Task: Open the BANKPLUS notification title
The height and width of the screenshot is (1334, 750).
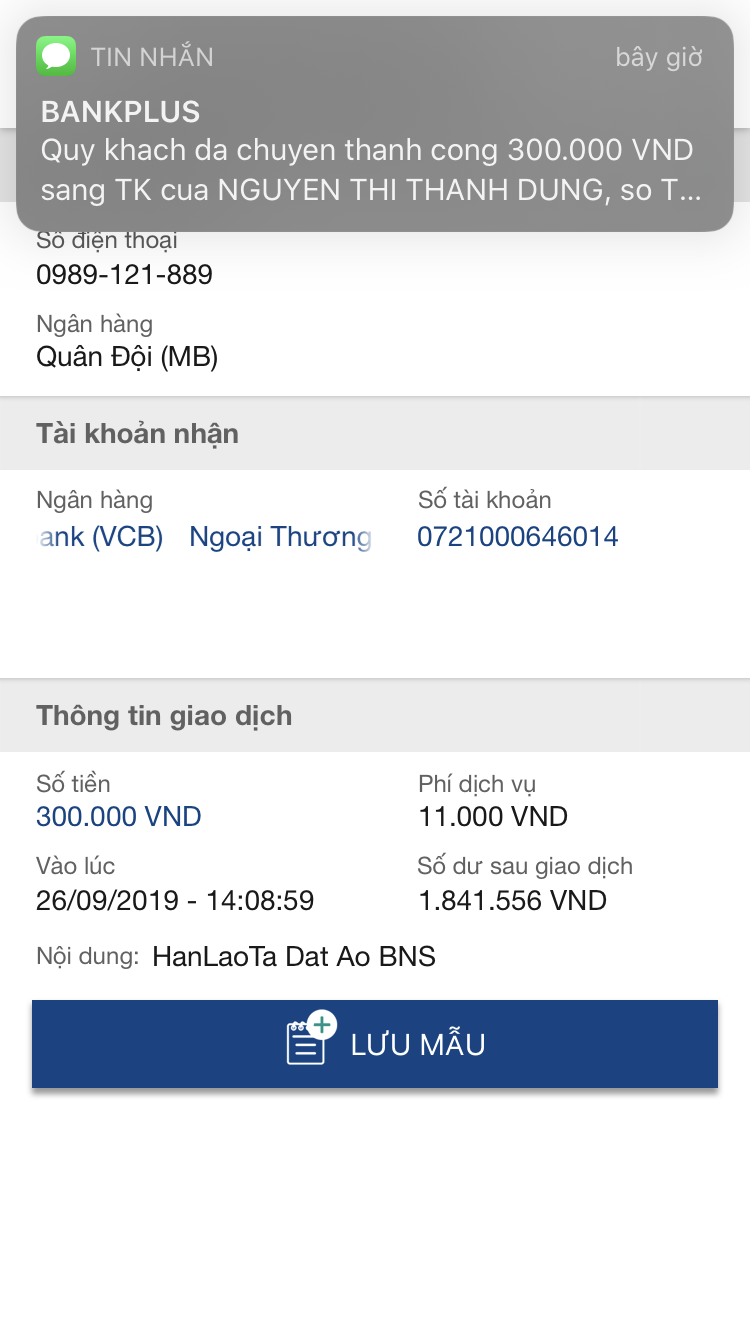Action: click(x=120, y=112)
